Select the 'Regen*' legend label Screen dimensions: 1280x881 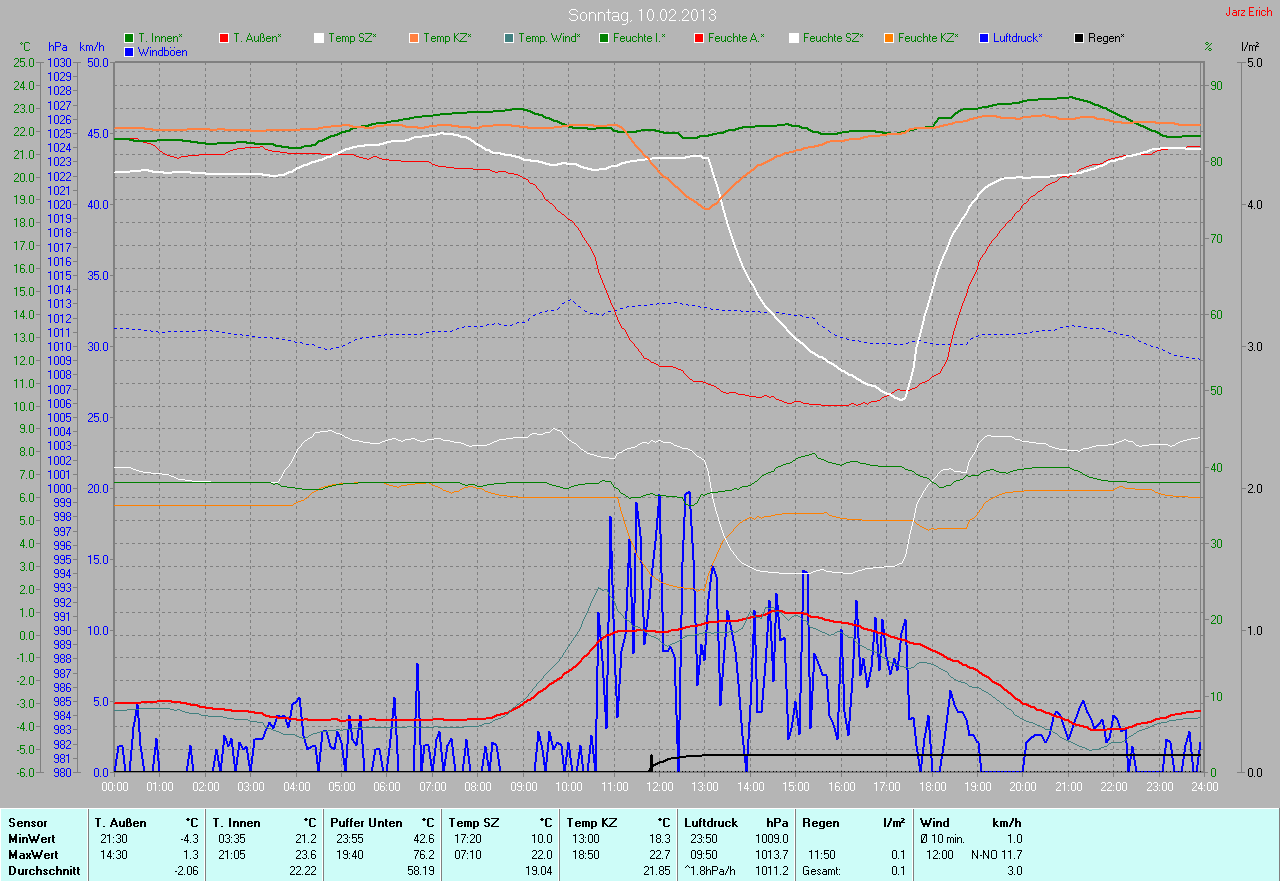point(1106,38)
